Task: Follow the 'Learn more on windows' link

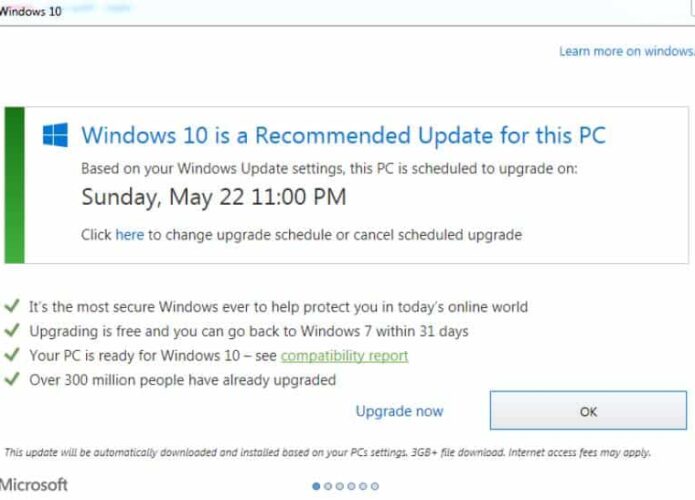Action: tap(627, 51)
